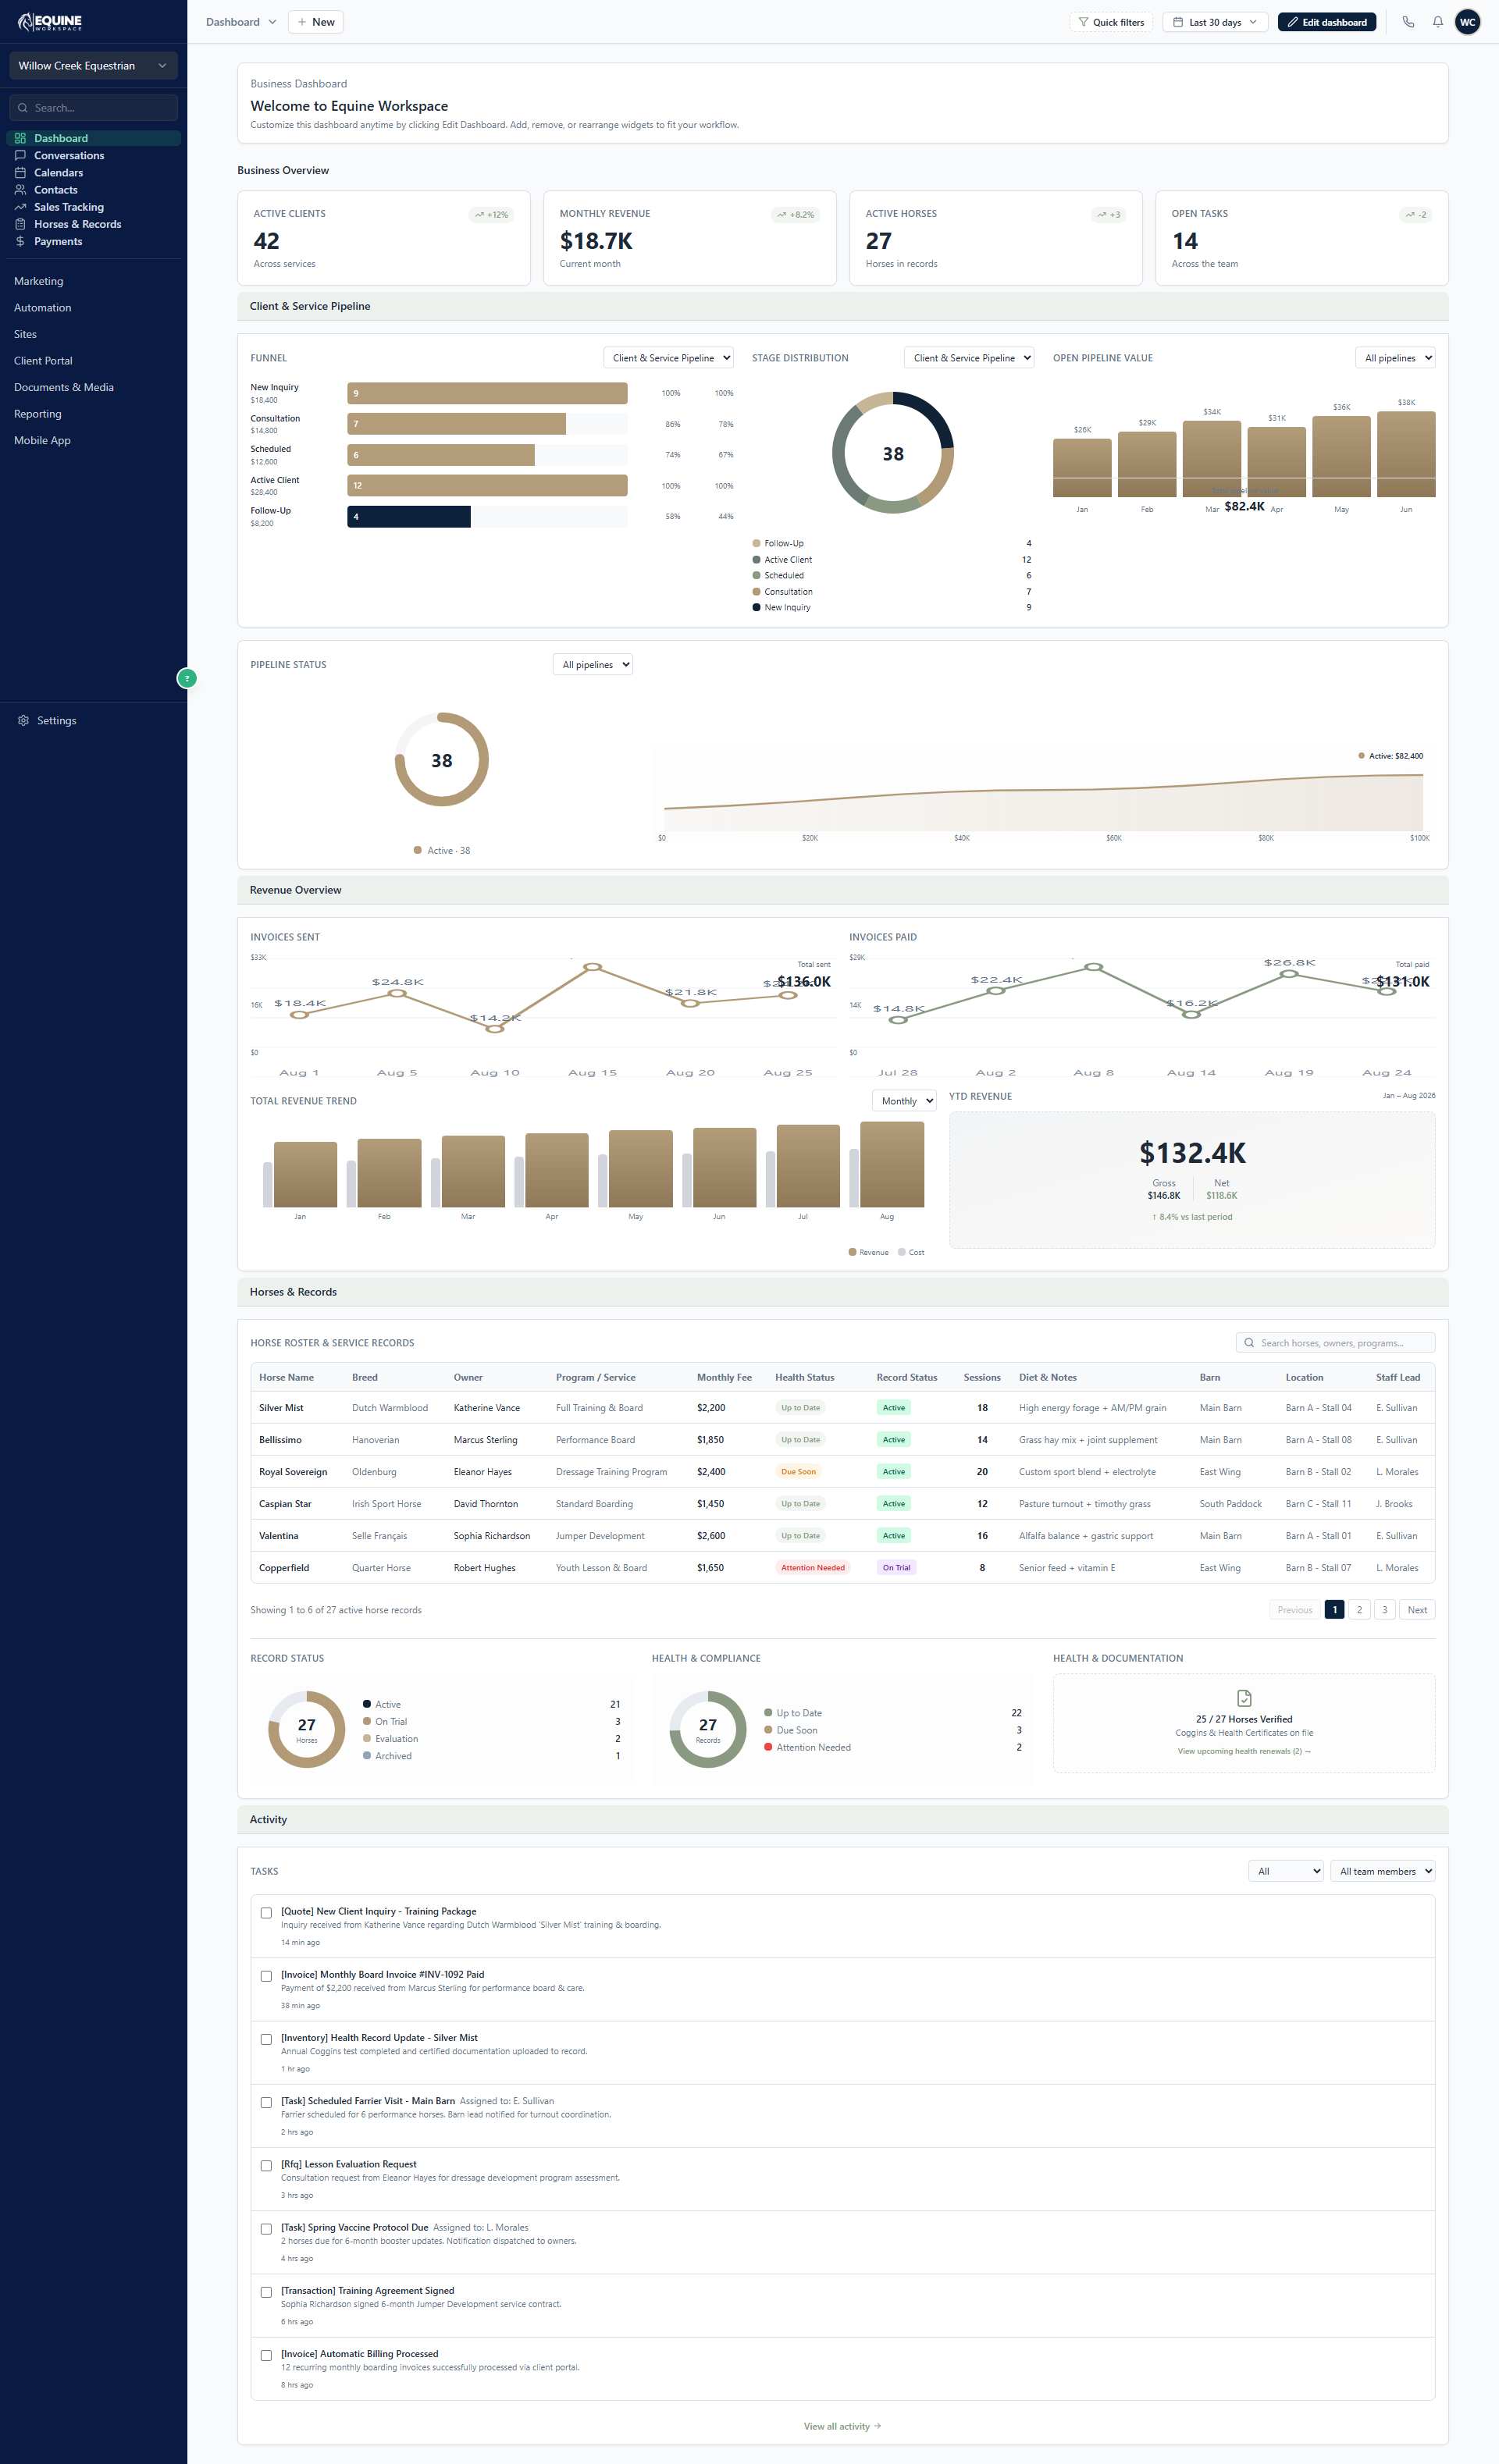Click the Equine Workspace logo
This screenshot has height=2464, width=1499.
click(x=50, y=21)
